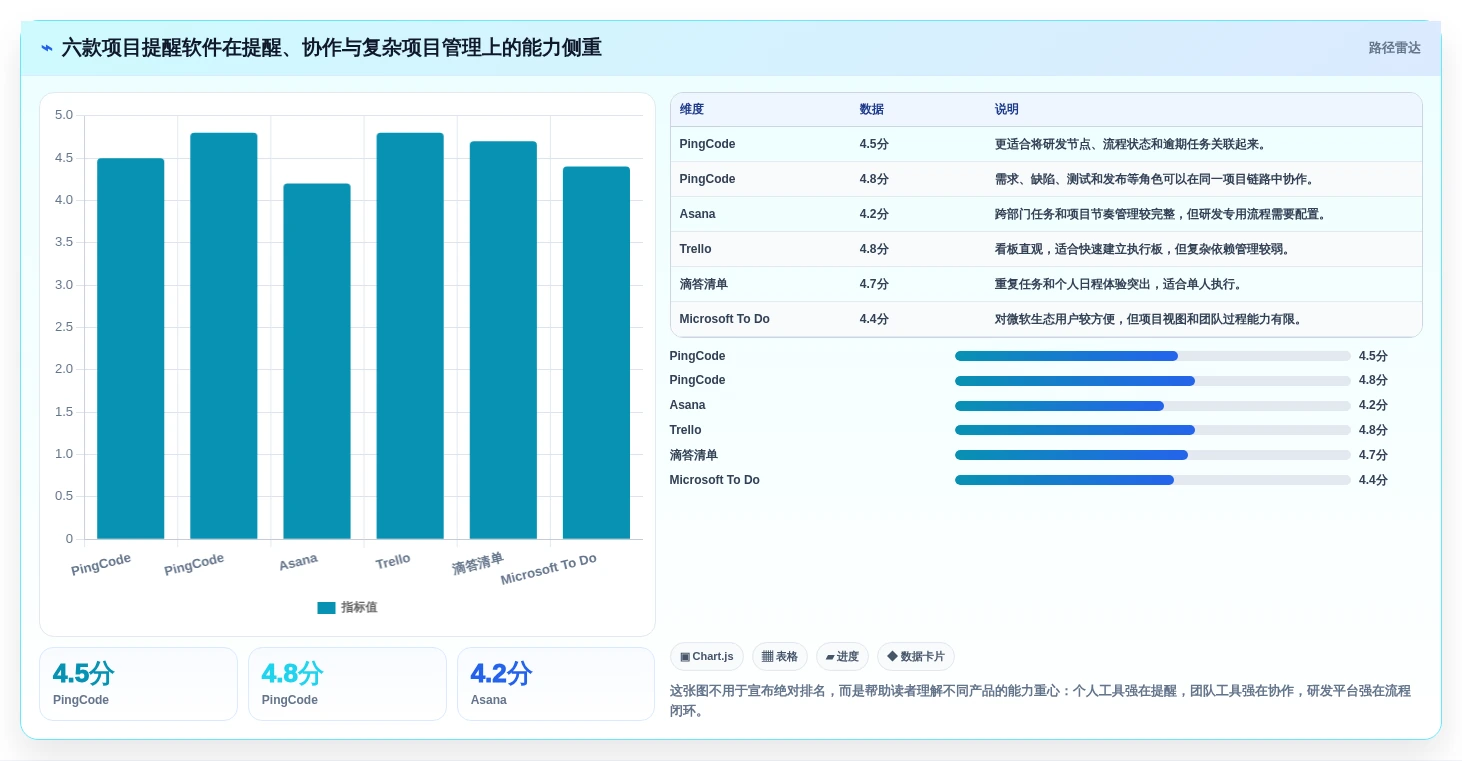Click the 1.0 y-axis tick label
Image resolution: width=1462 pixels, height=761 pixels.
[x=64, y=454]
